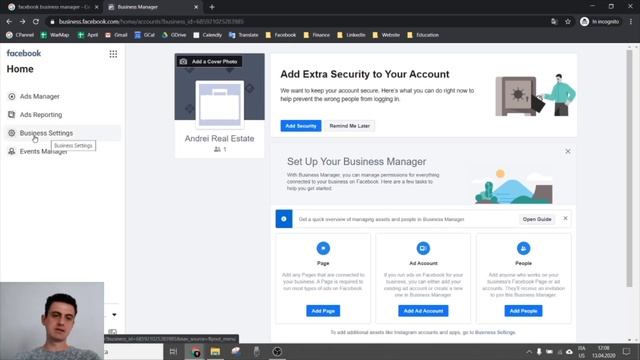Click the business profile picture placeholder
This screenshot has height=360, width=640.
(220, 104)
